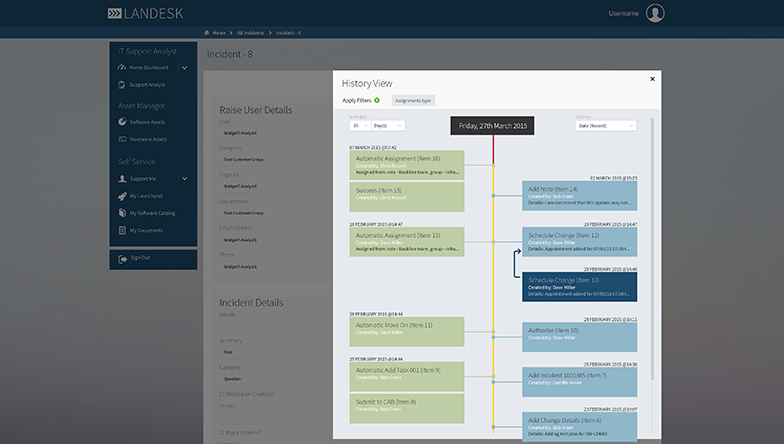Open My Launchpad rocket icon
The image size is (784, 444).
click(122, 196)
